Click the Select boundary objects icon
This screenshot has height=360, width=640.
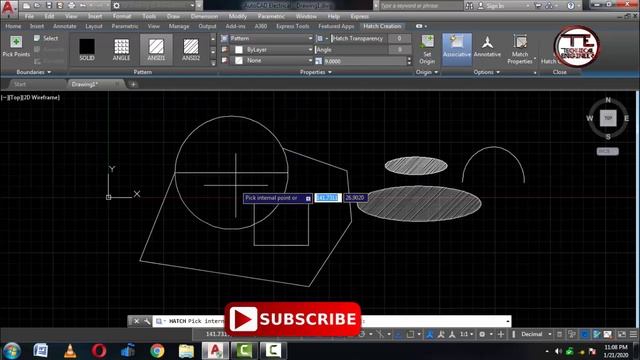[x=37, y=38]
